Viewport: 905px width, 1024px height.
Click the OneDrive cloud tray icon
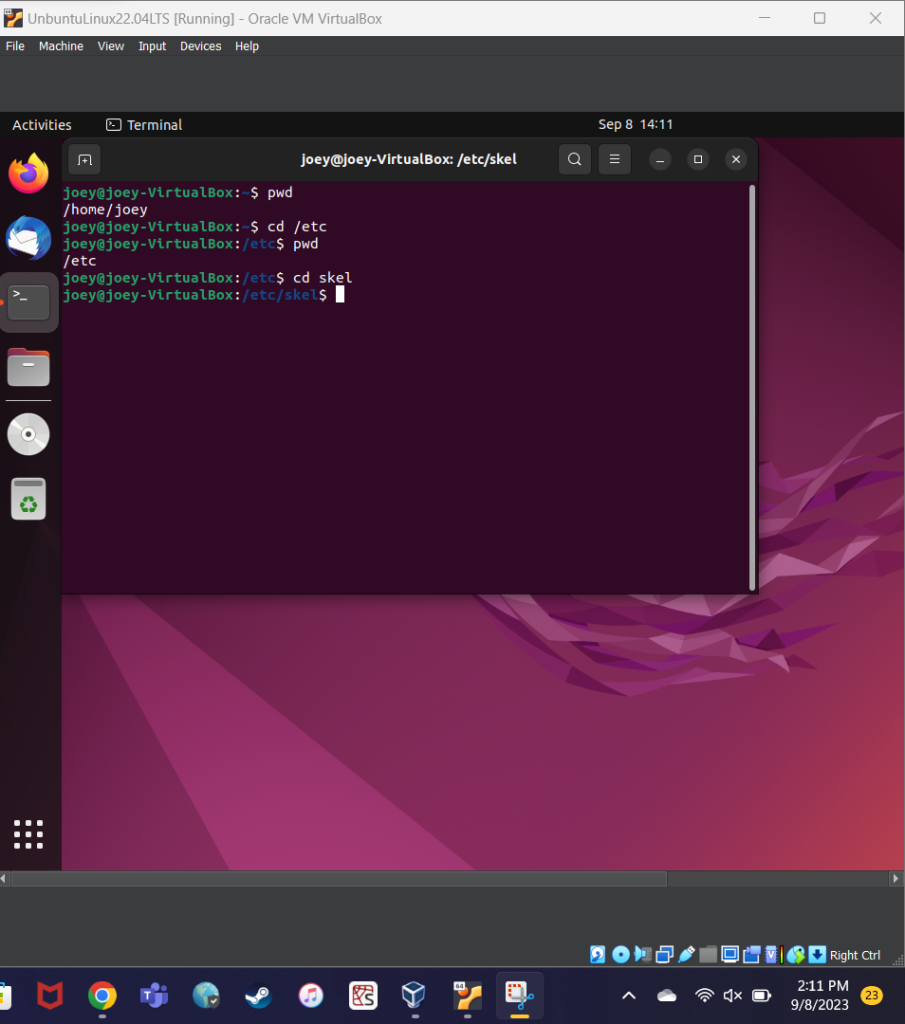[667, 996]
